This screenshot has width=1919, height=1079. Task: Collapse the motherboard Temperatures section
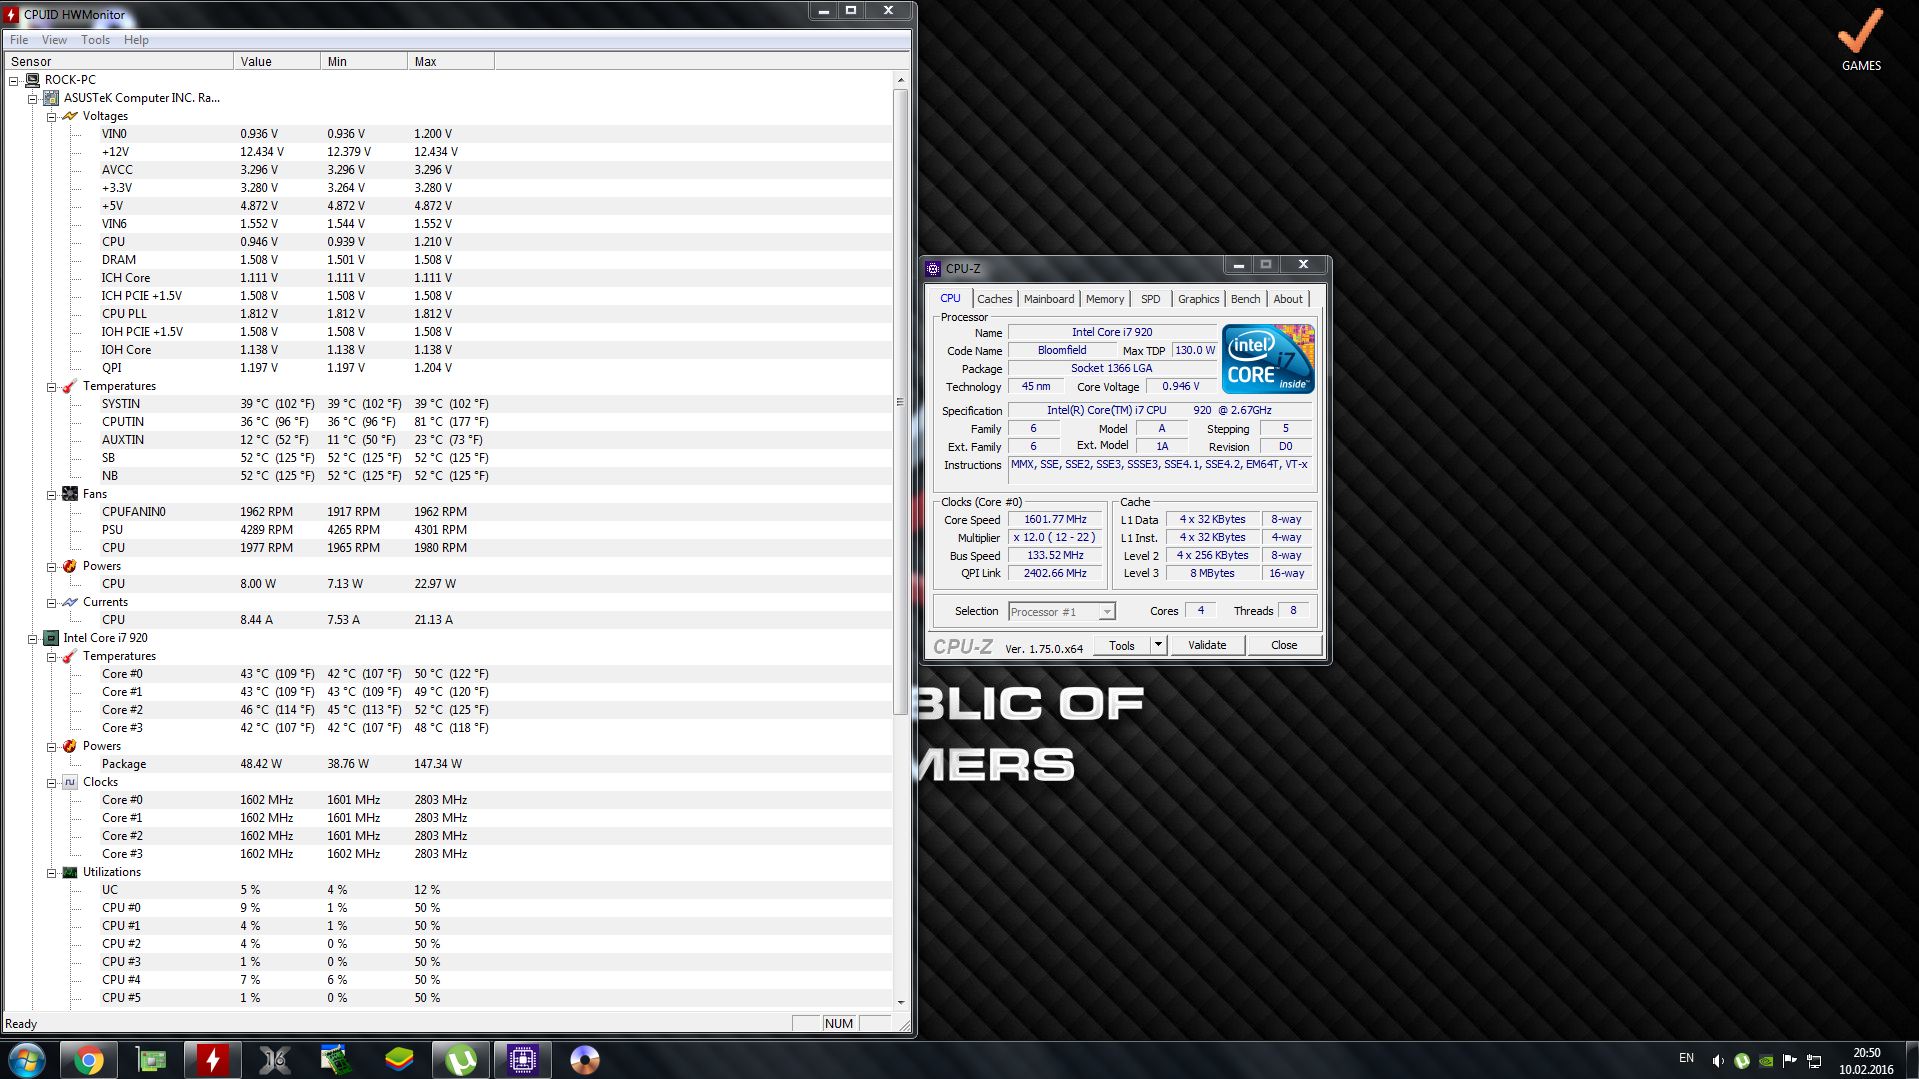[x=52, y=386]
